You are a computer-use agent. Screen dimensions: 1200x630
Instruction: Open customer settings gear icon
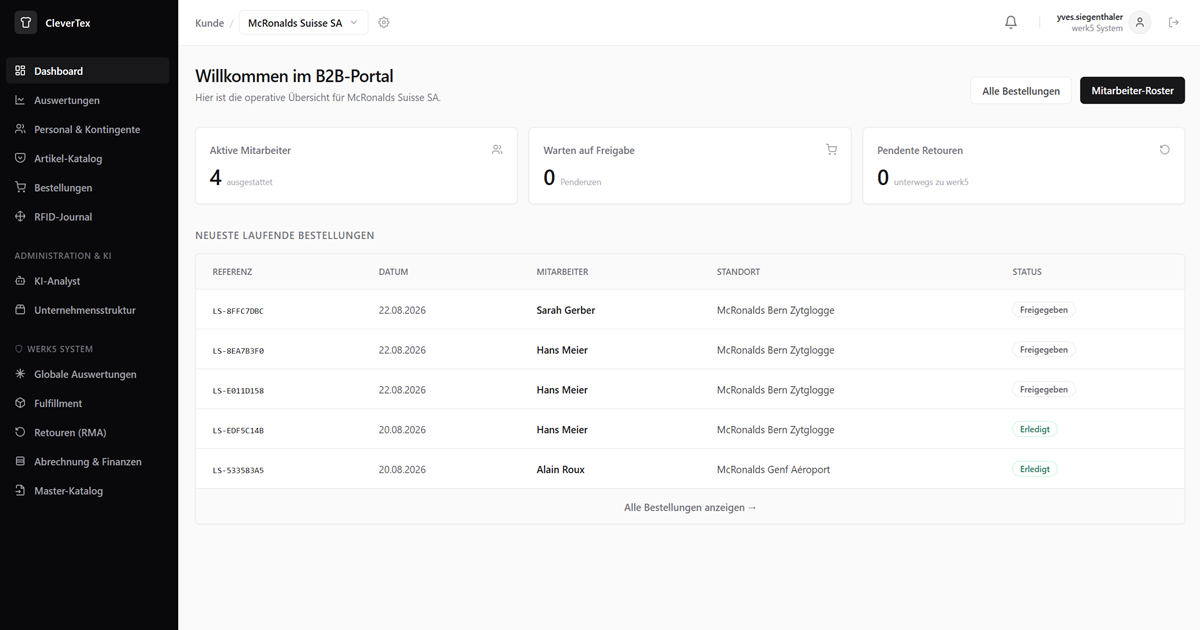click(x=384, y=23)
